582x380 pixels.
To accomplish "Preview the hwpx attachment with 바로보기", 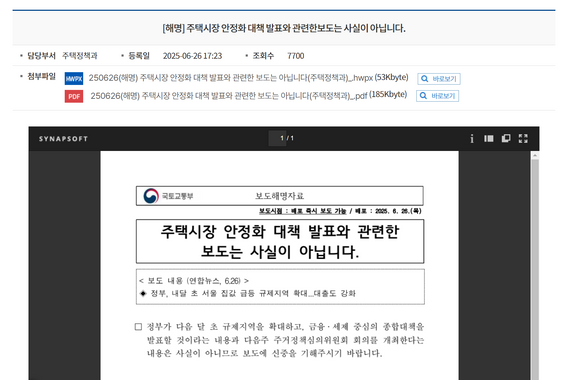I will 439,79.
